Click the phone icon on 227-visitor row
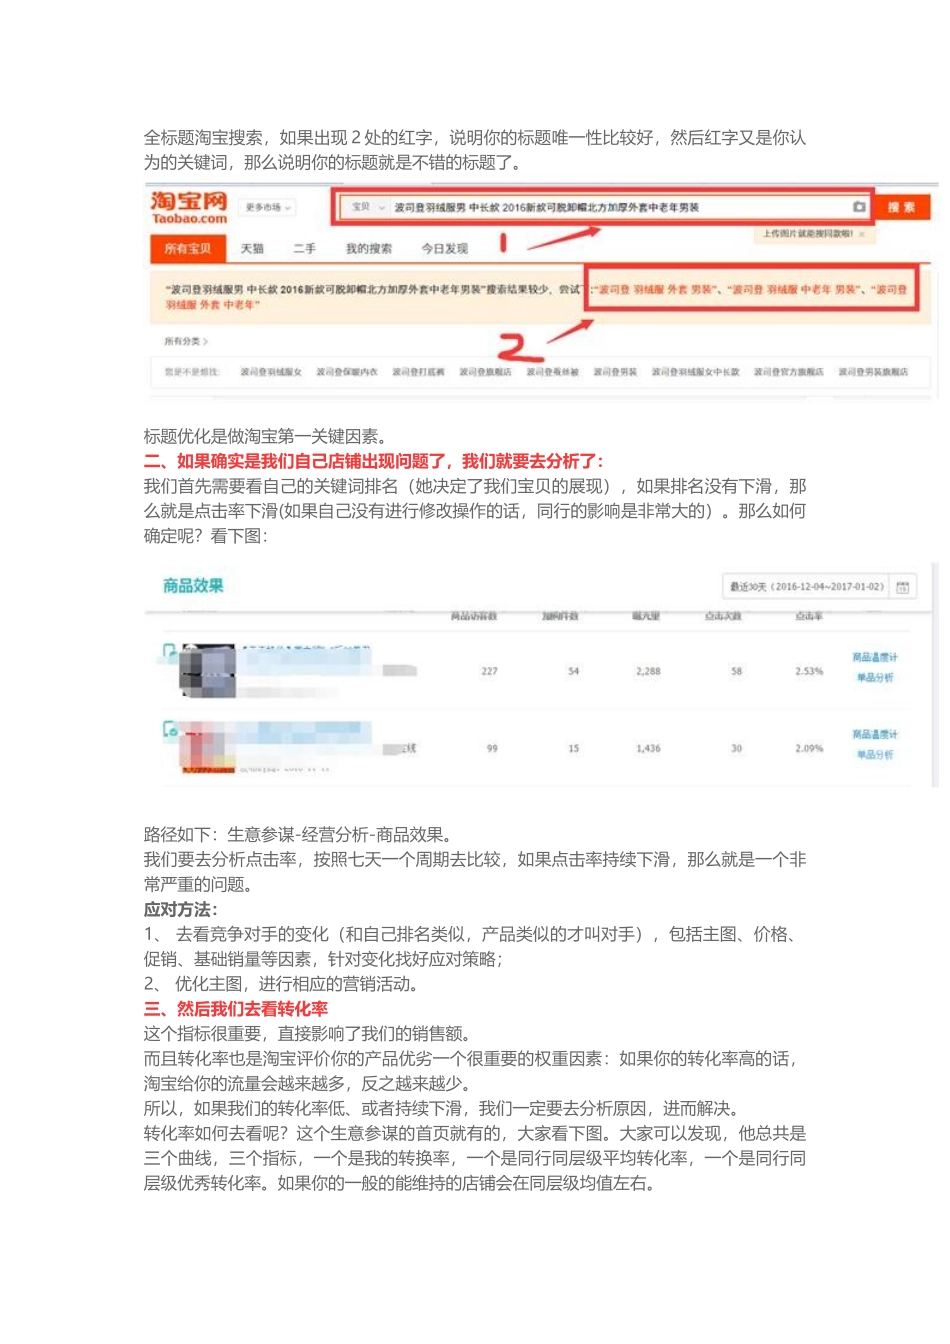Screen dimensions: 950x1344 click(x=170, y=652)
